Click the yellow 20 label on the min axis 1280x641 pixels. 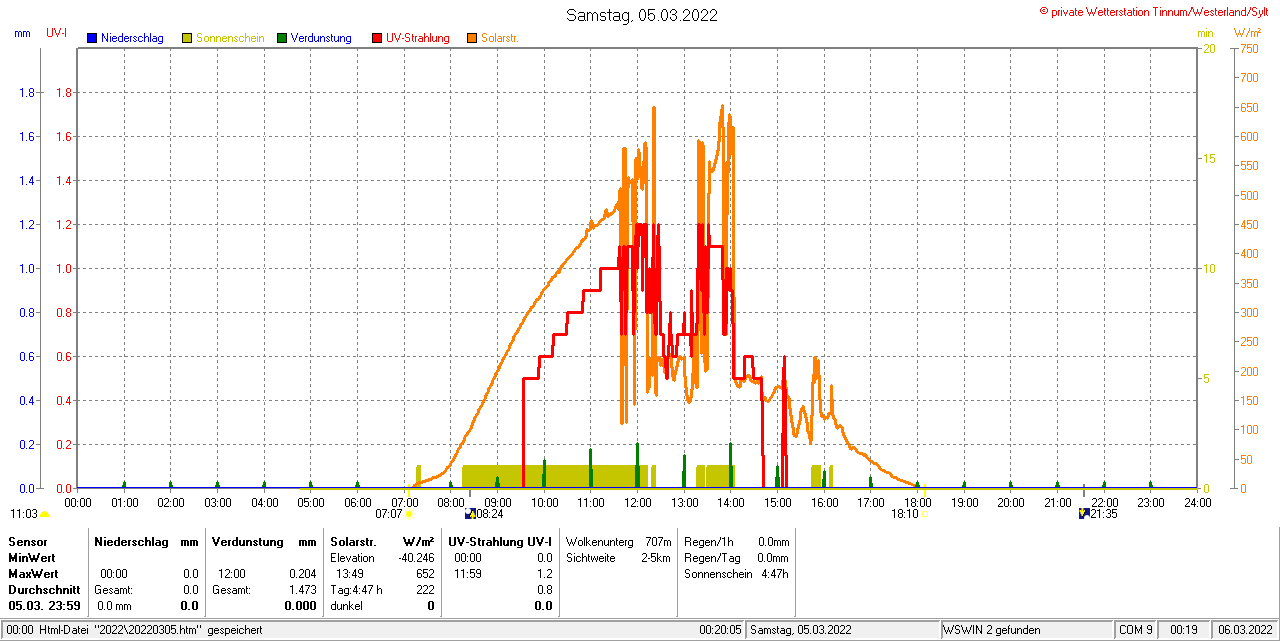coord(1208,48)
